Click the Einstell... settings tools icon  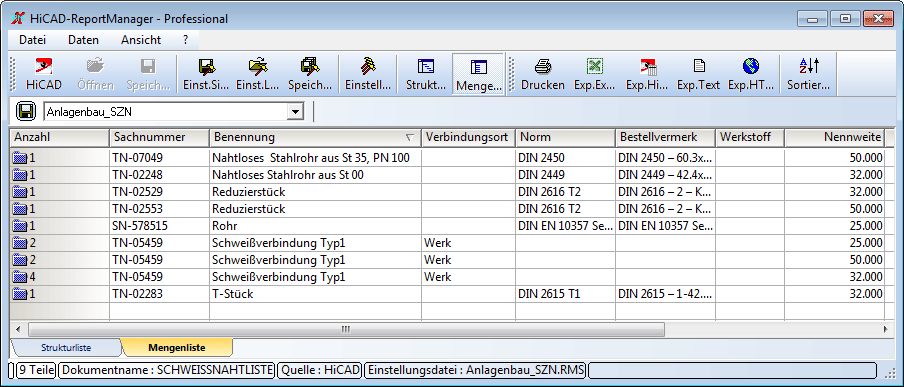click(368, 74)
